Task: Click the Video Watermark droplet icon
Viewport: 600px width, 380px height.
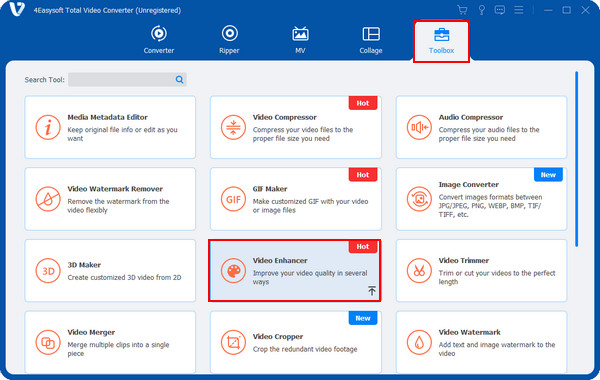Action: click(x=419, y=342)
